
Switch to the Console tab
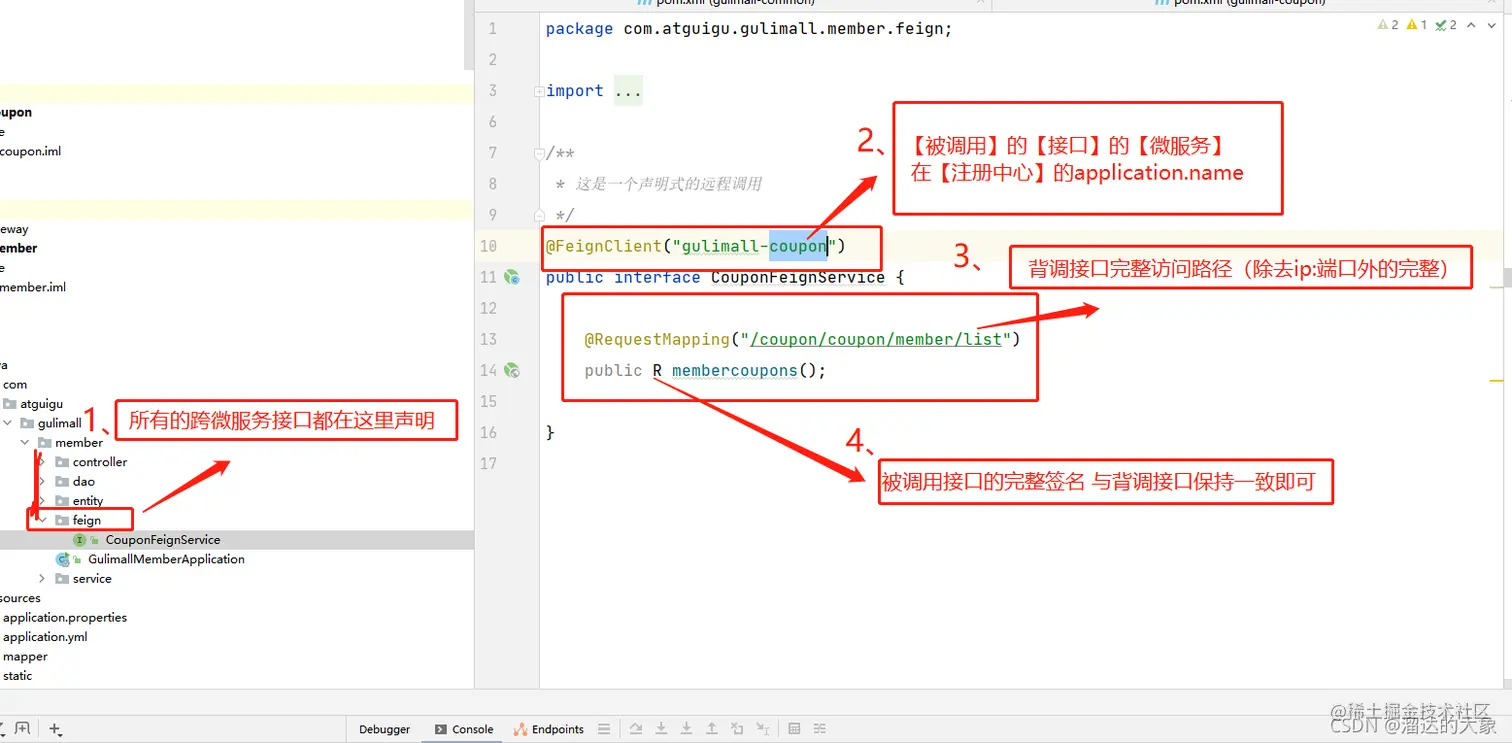[464, 729]
